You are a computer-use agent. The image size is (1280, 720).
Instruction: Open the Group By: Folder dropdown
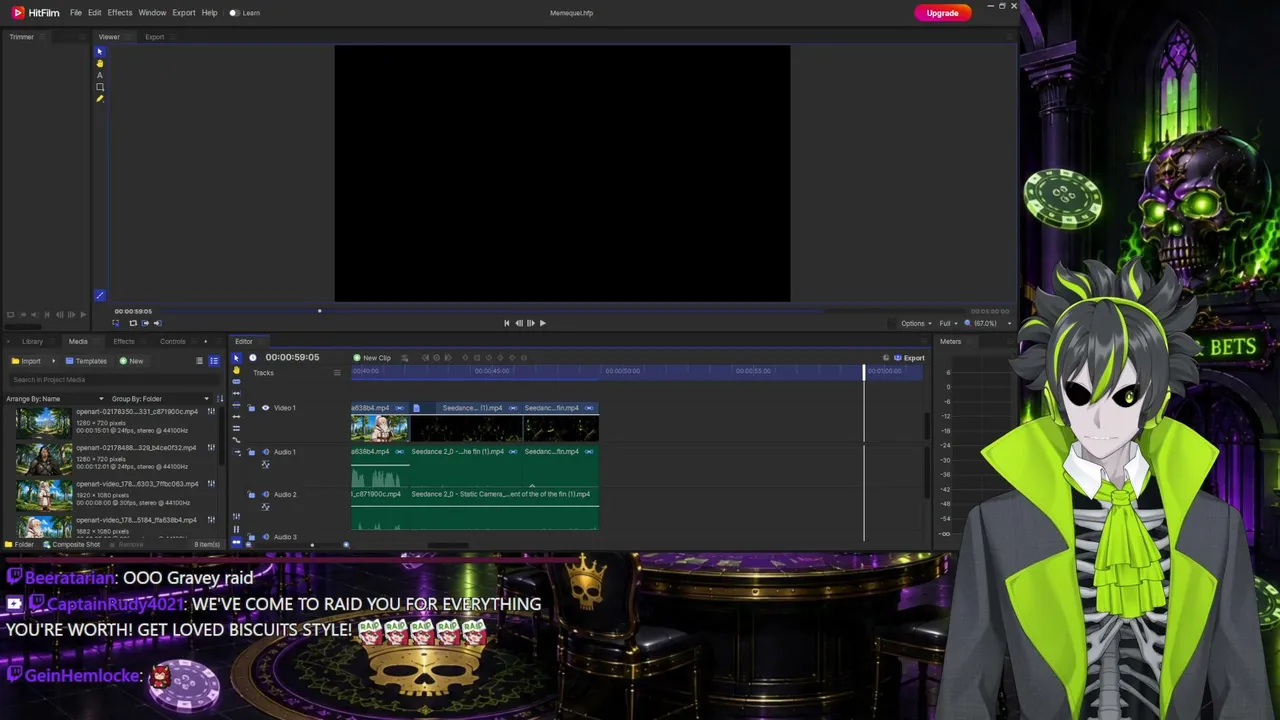(160, 399)
